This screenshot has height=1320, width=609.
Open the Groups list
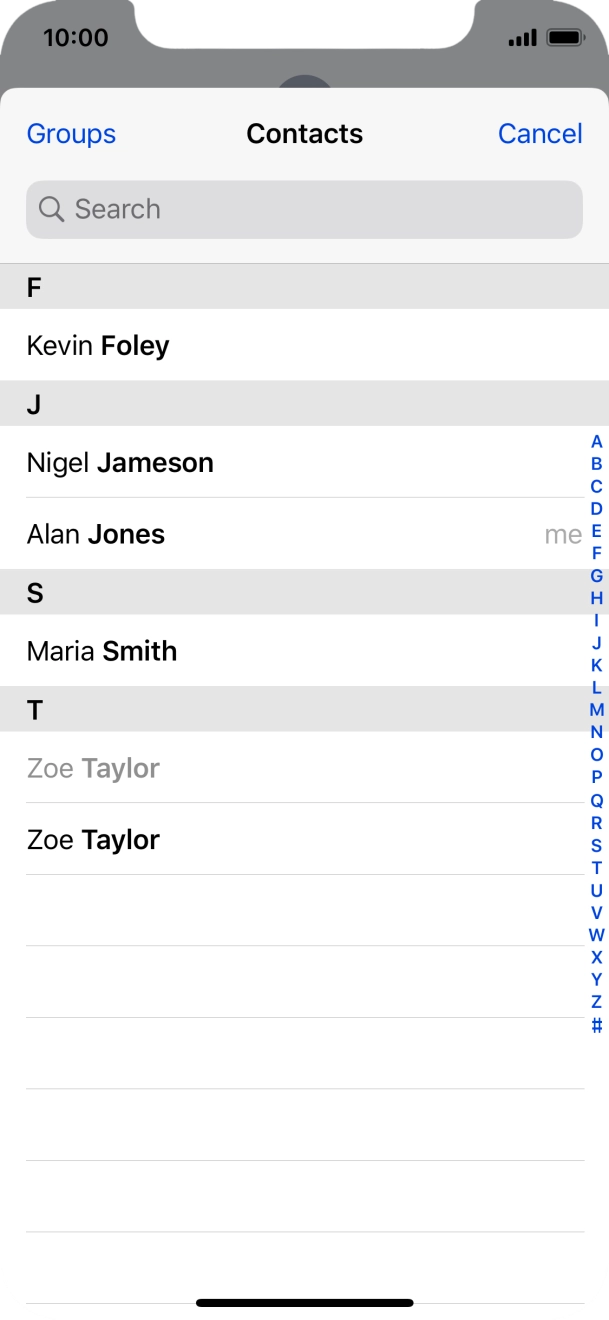tap(71, 134)
